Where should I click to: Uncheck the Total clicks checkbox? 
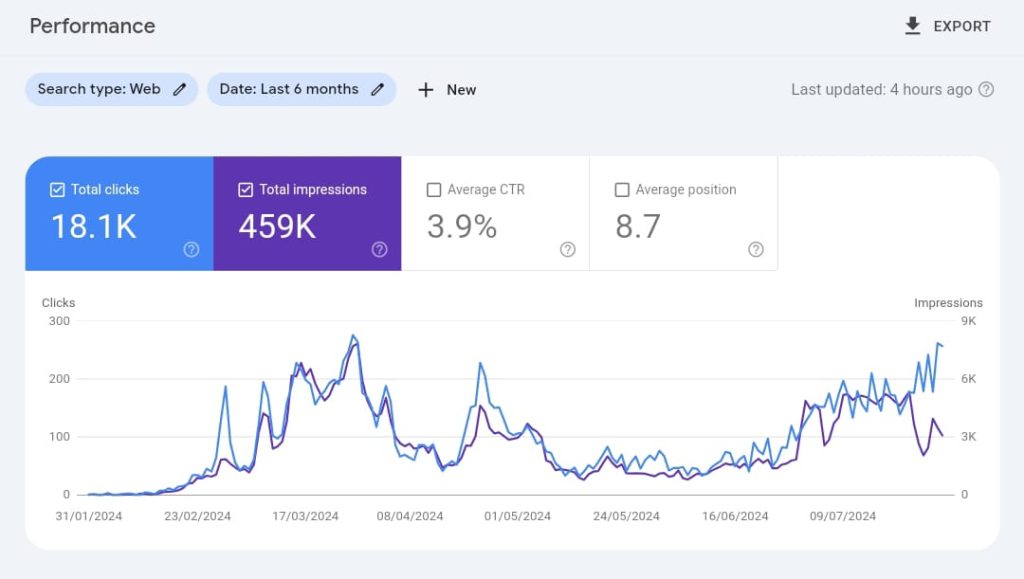58,190
